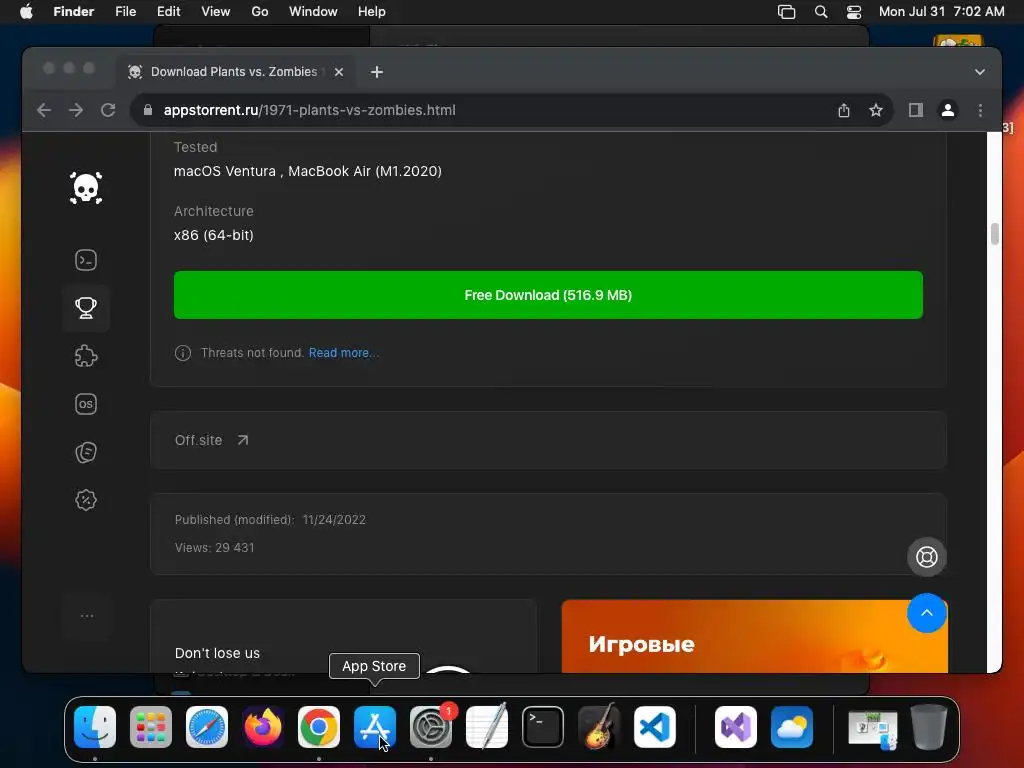
Task: Click the address bar showing appstorrent.ru URL
Action: (483, 110)
